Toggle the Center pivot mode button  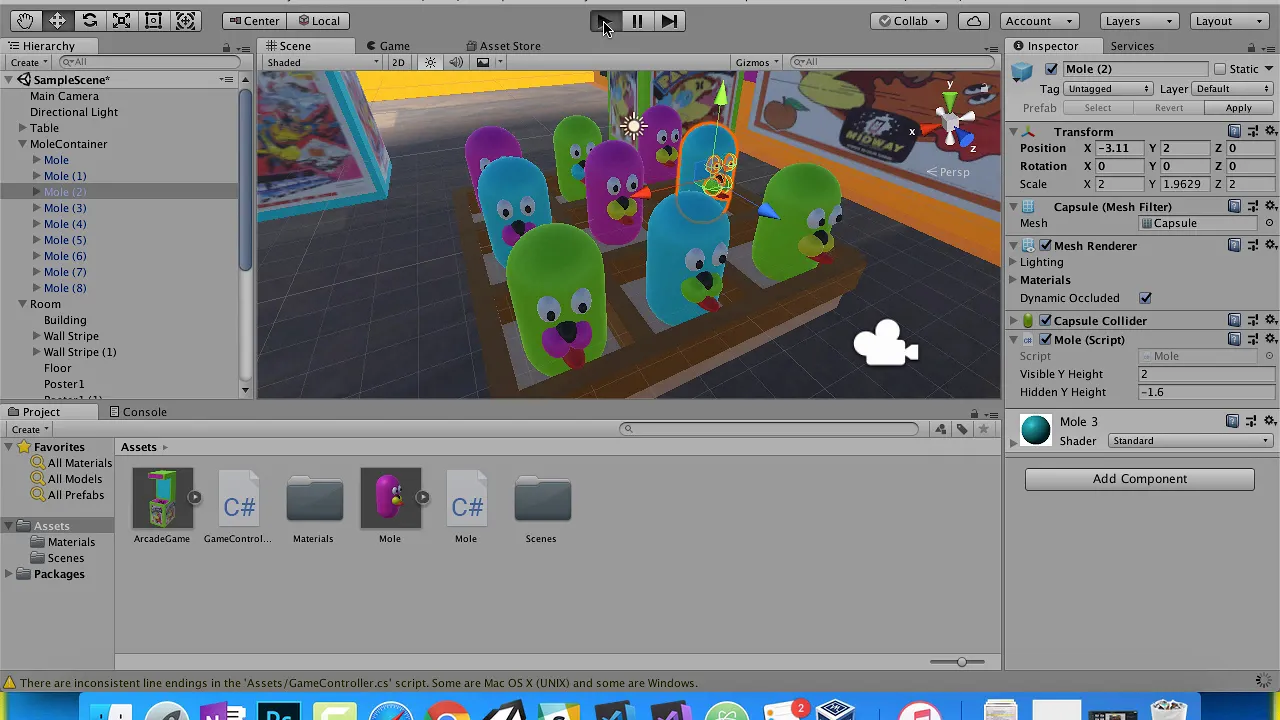tap(253, 20)
